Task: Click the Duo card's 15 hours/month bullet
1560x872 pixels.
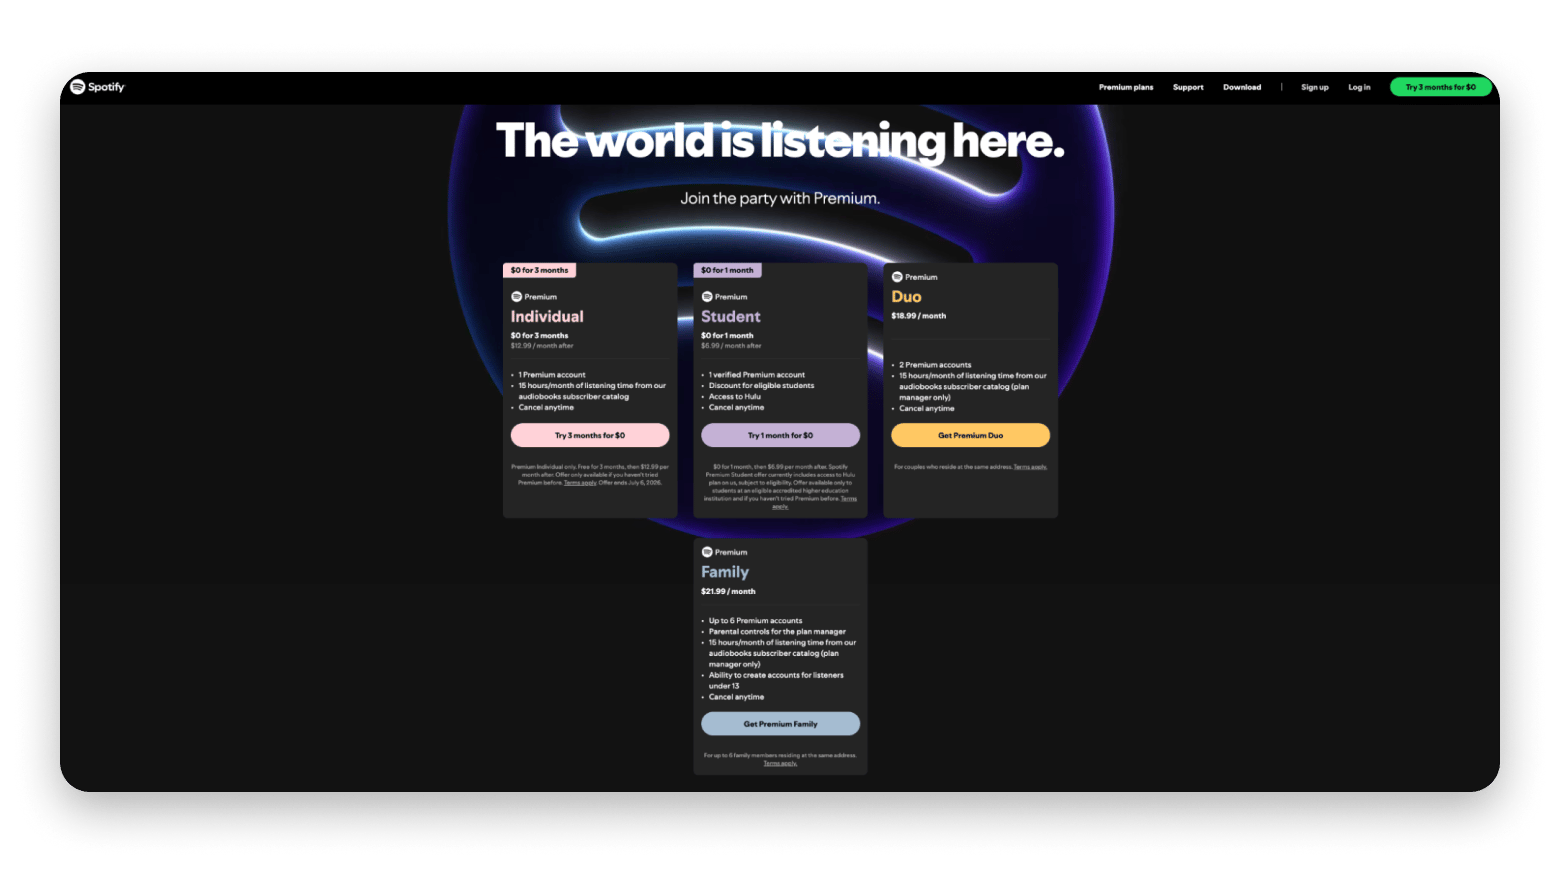Action: [x=972, y=386]
